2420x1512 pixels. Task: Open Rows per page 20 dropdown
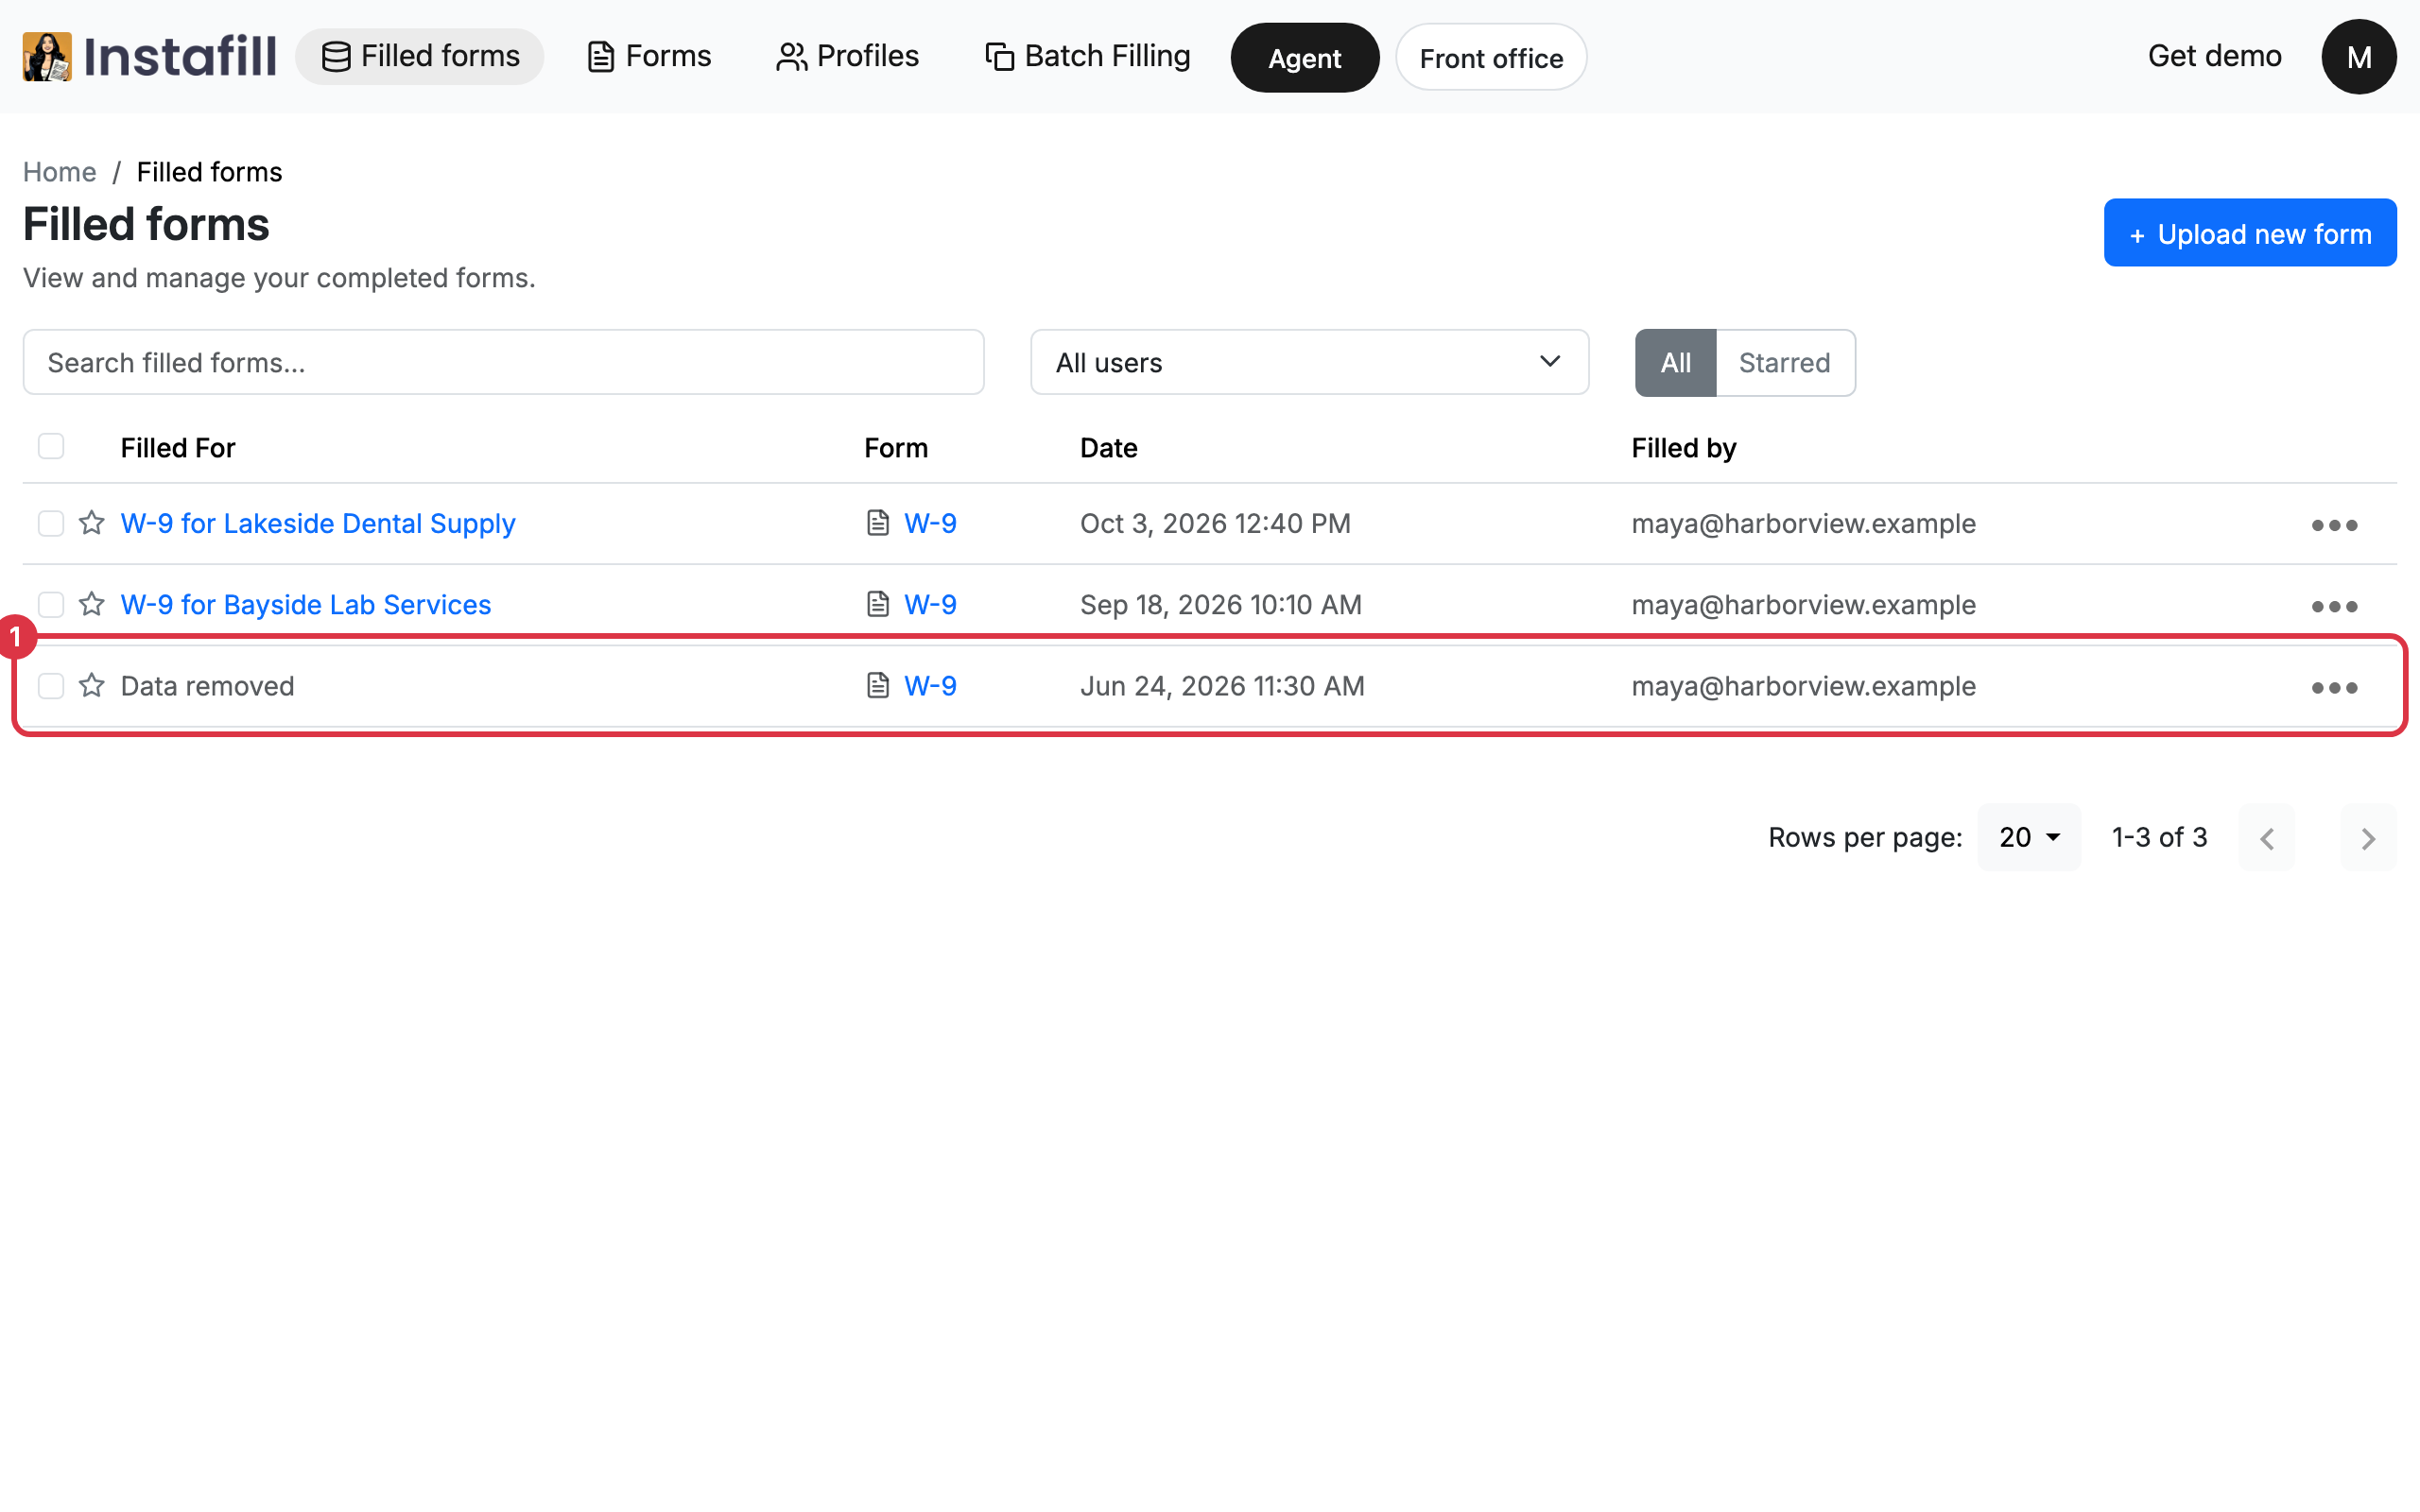(2028, 837)
